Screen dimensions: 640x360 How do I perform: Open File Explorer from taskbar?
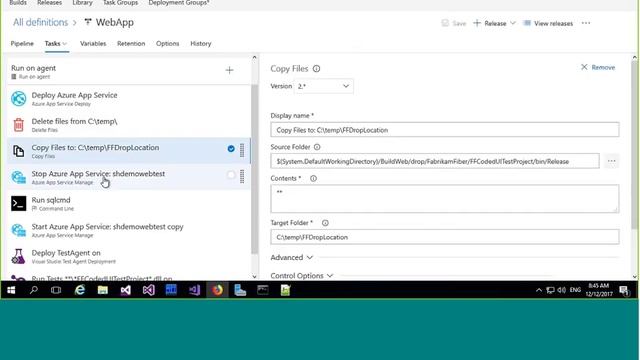[102, 290]
